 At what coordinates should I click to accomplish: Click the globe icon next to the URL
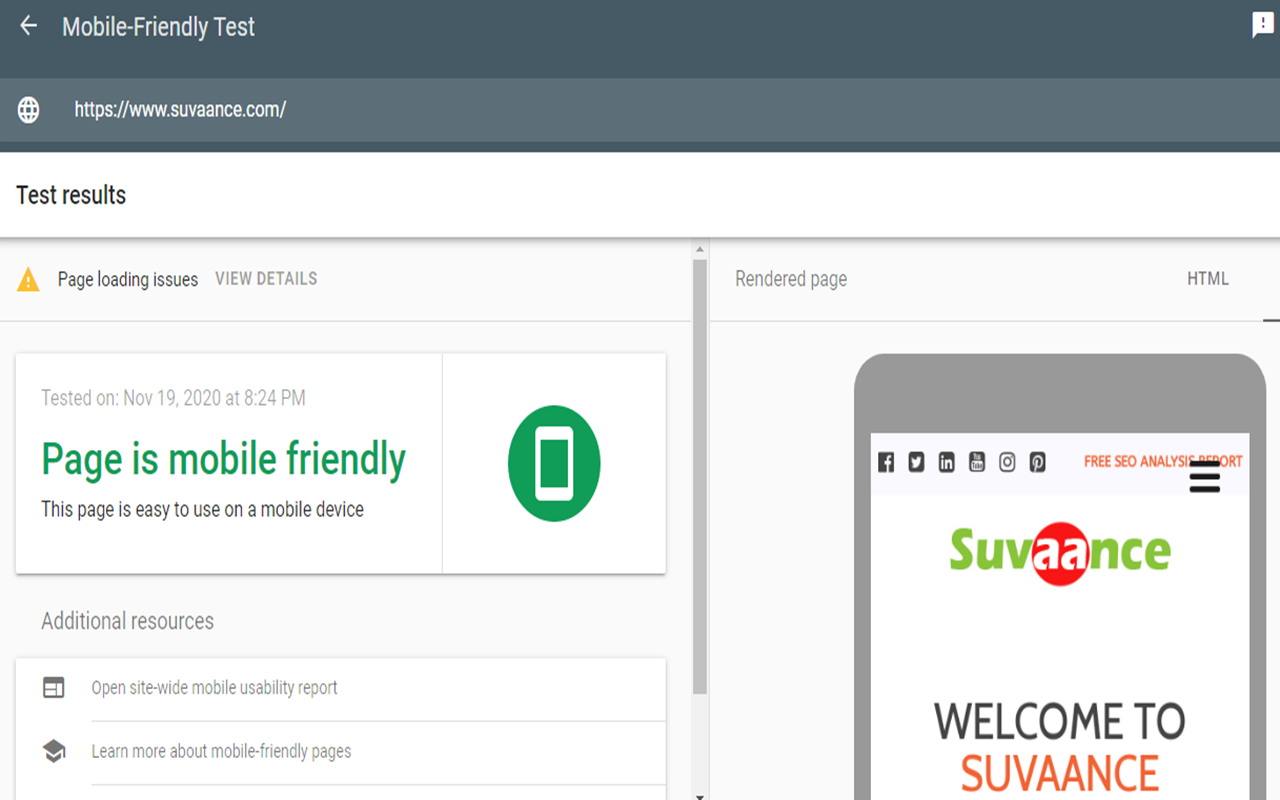point(28,110)
